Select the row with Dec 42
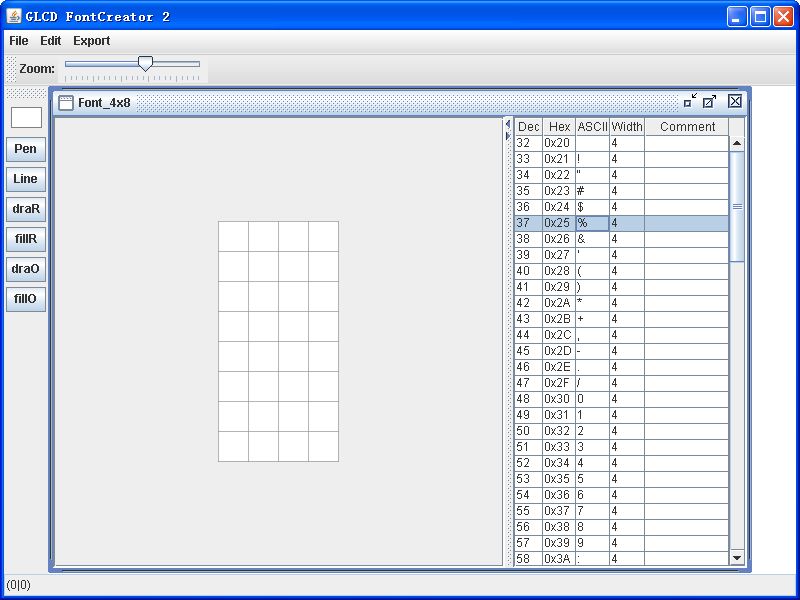This screenshot has width=800, height=600. tap(621, 303)
